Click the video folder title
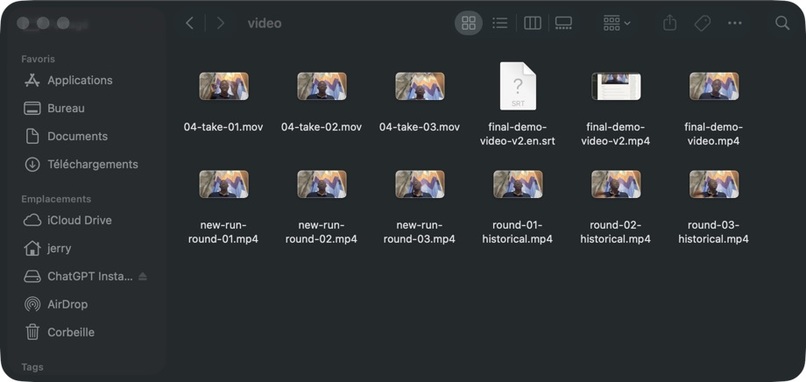 264,23
